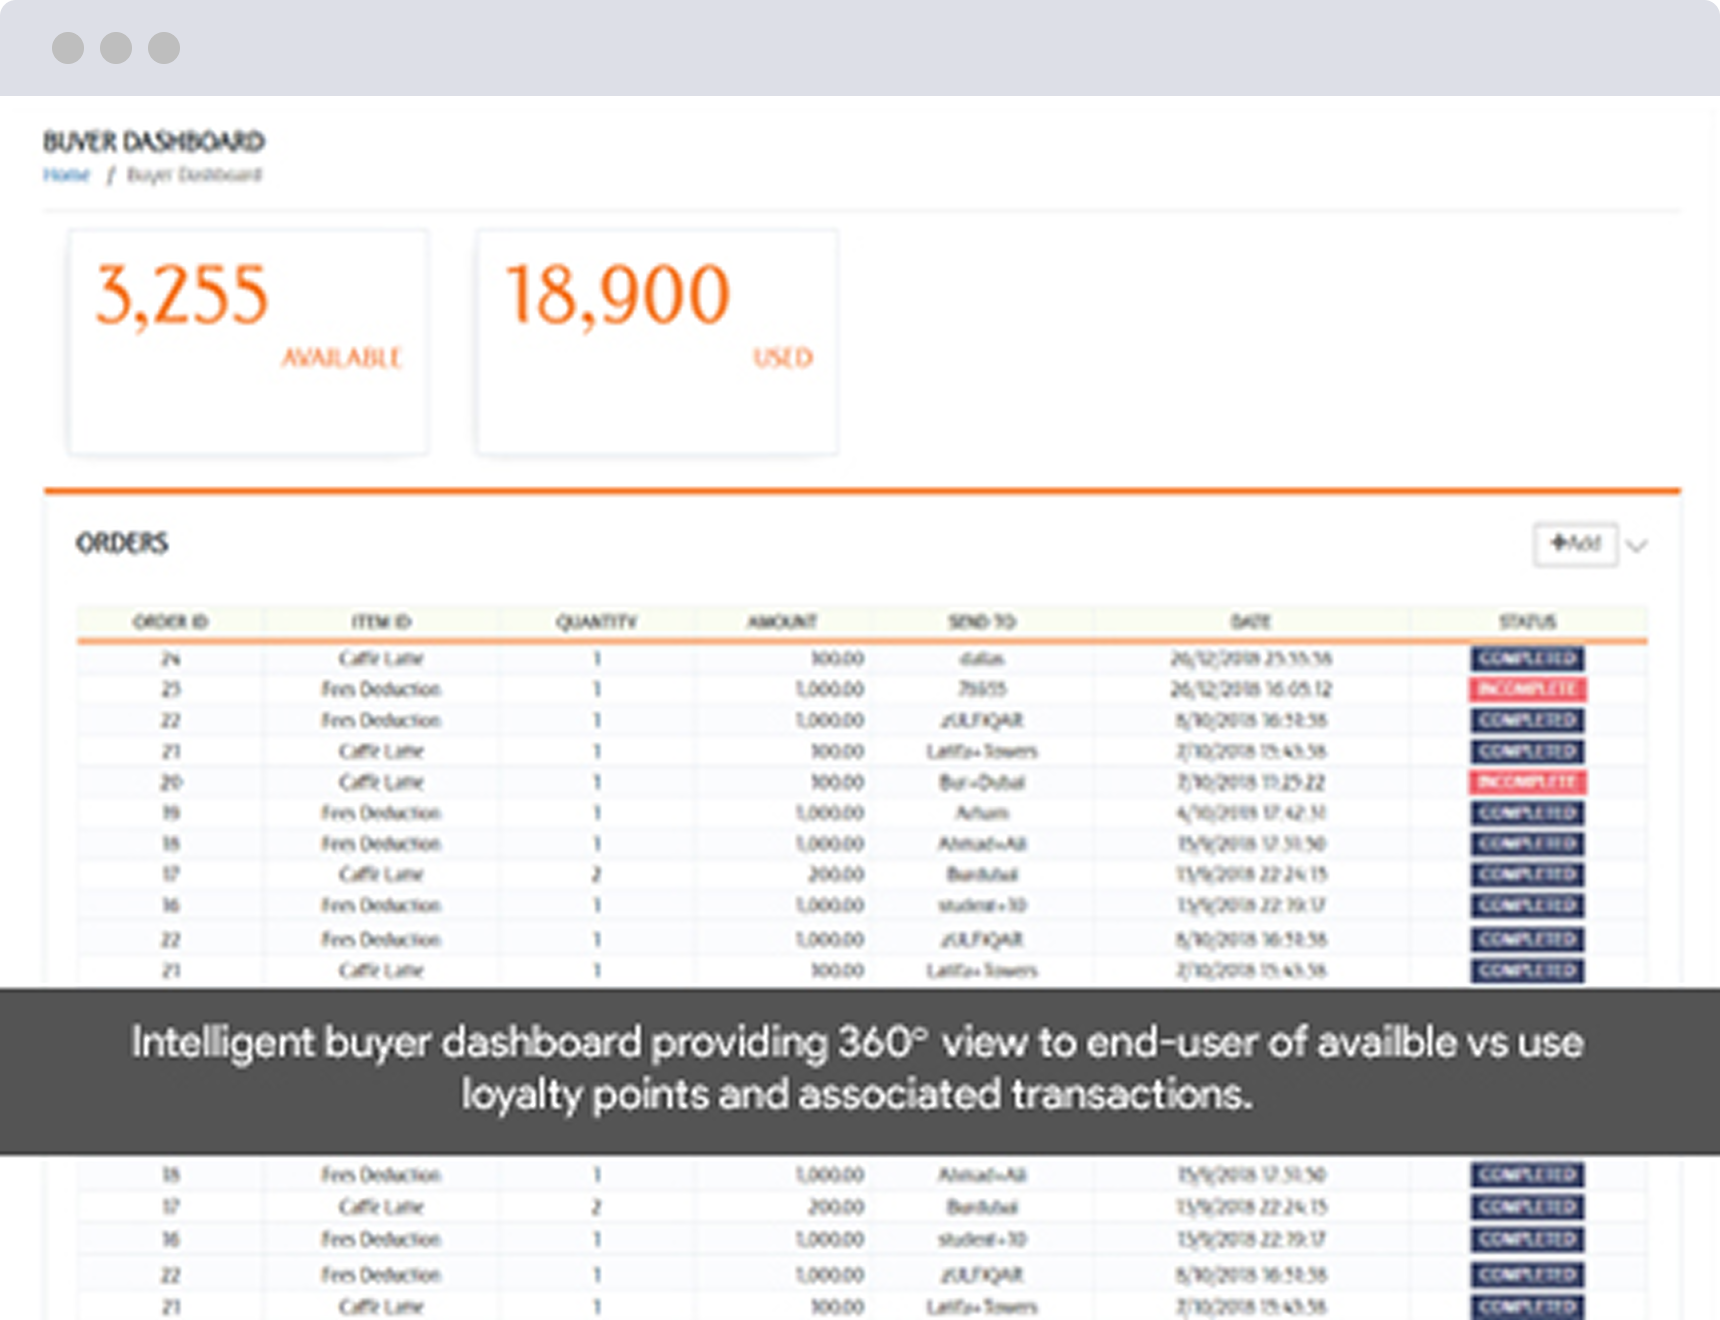Open the 3,255 Available points card
The height and width of the screenshot is (1320, 1720).
coord(248,341)
